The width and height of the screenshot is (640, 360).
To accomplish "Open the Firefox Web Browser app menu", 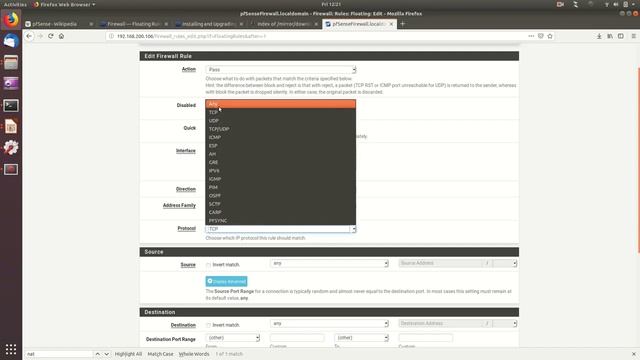I will [x=64, y=4].
